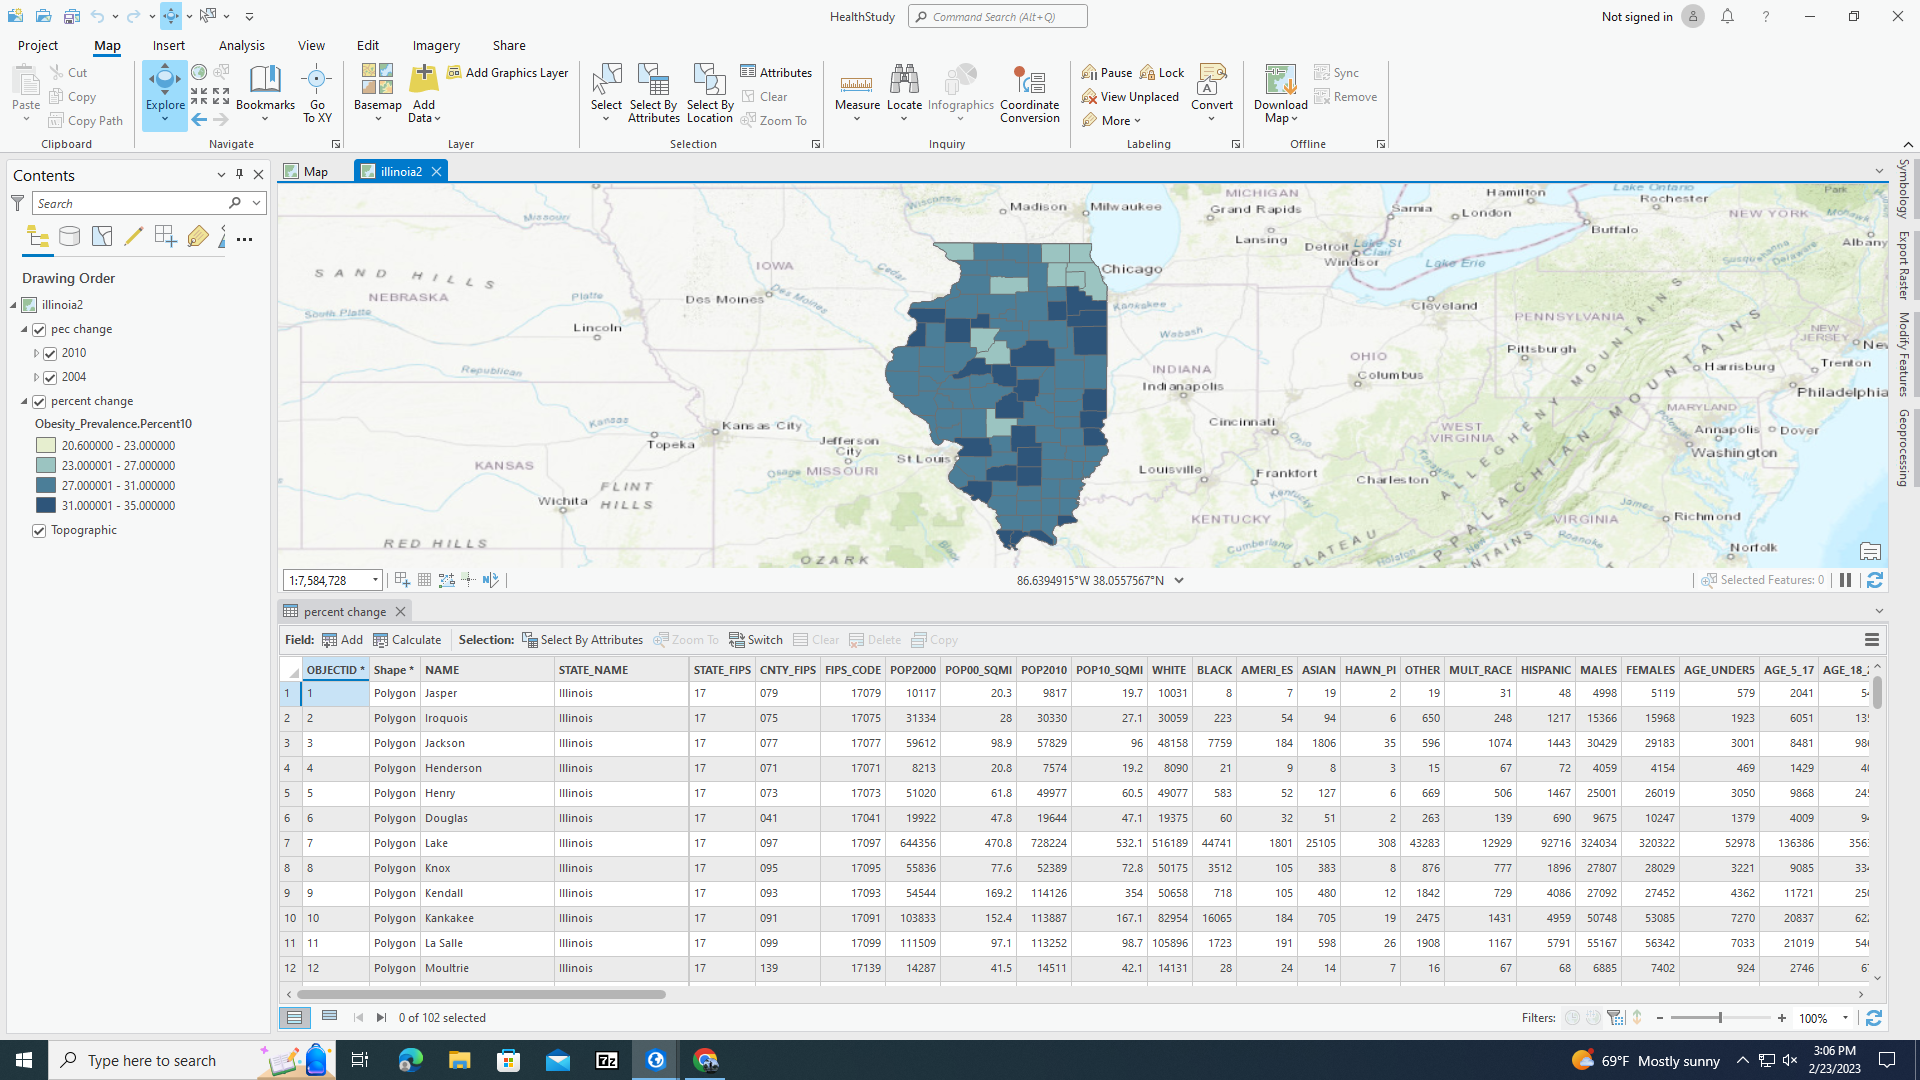Toggle the percent change layer off
Image resolution: width=1920 pixels, height=1080 pixels.
coord(38,401)
